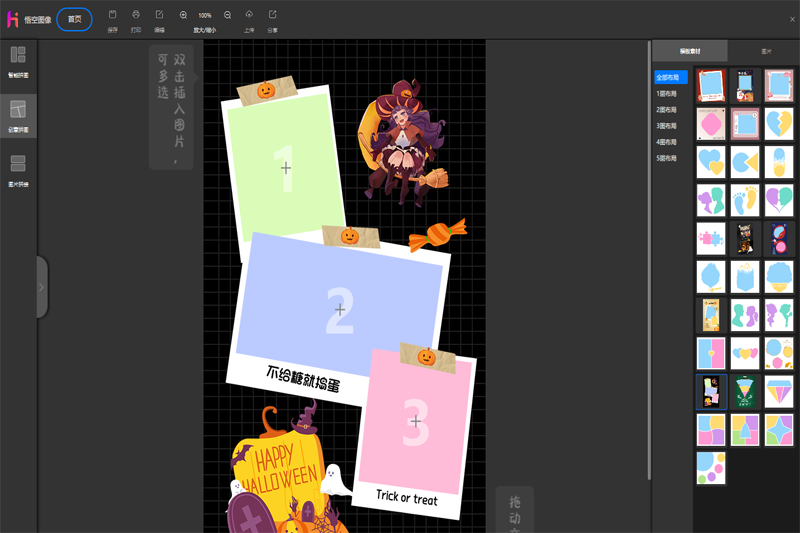This screenshot has height=533, width=800.
Task: Click the upload (上传) cloud icon
Action: pos(249,15)
